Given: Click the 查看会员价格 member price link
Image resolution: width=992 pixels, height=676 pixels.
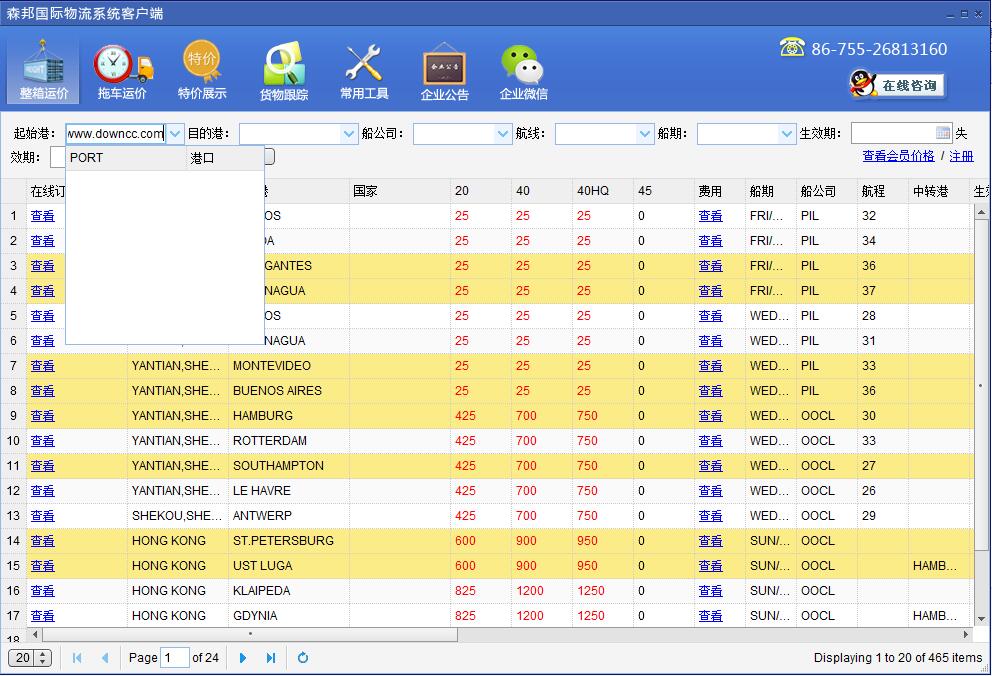Looking at the screenshot, I should point(898,156).
